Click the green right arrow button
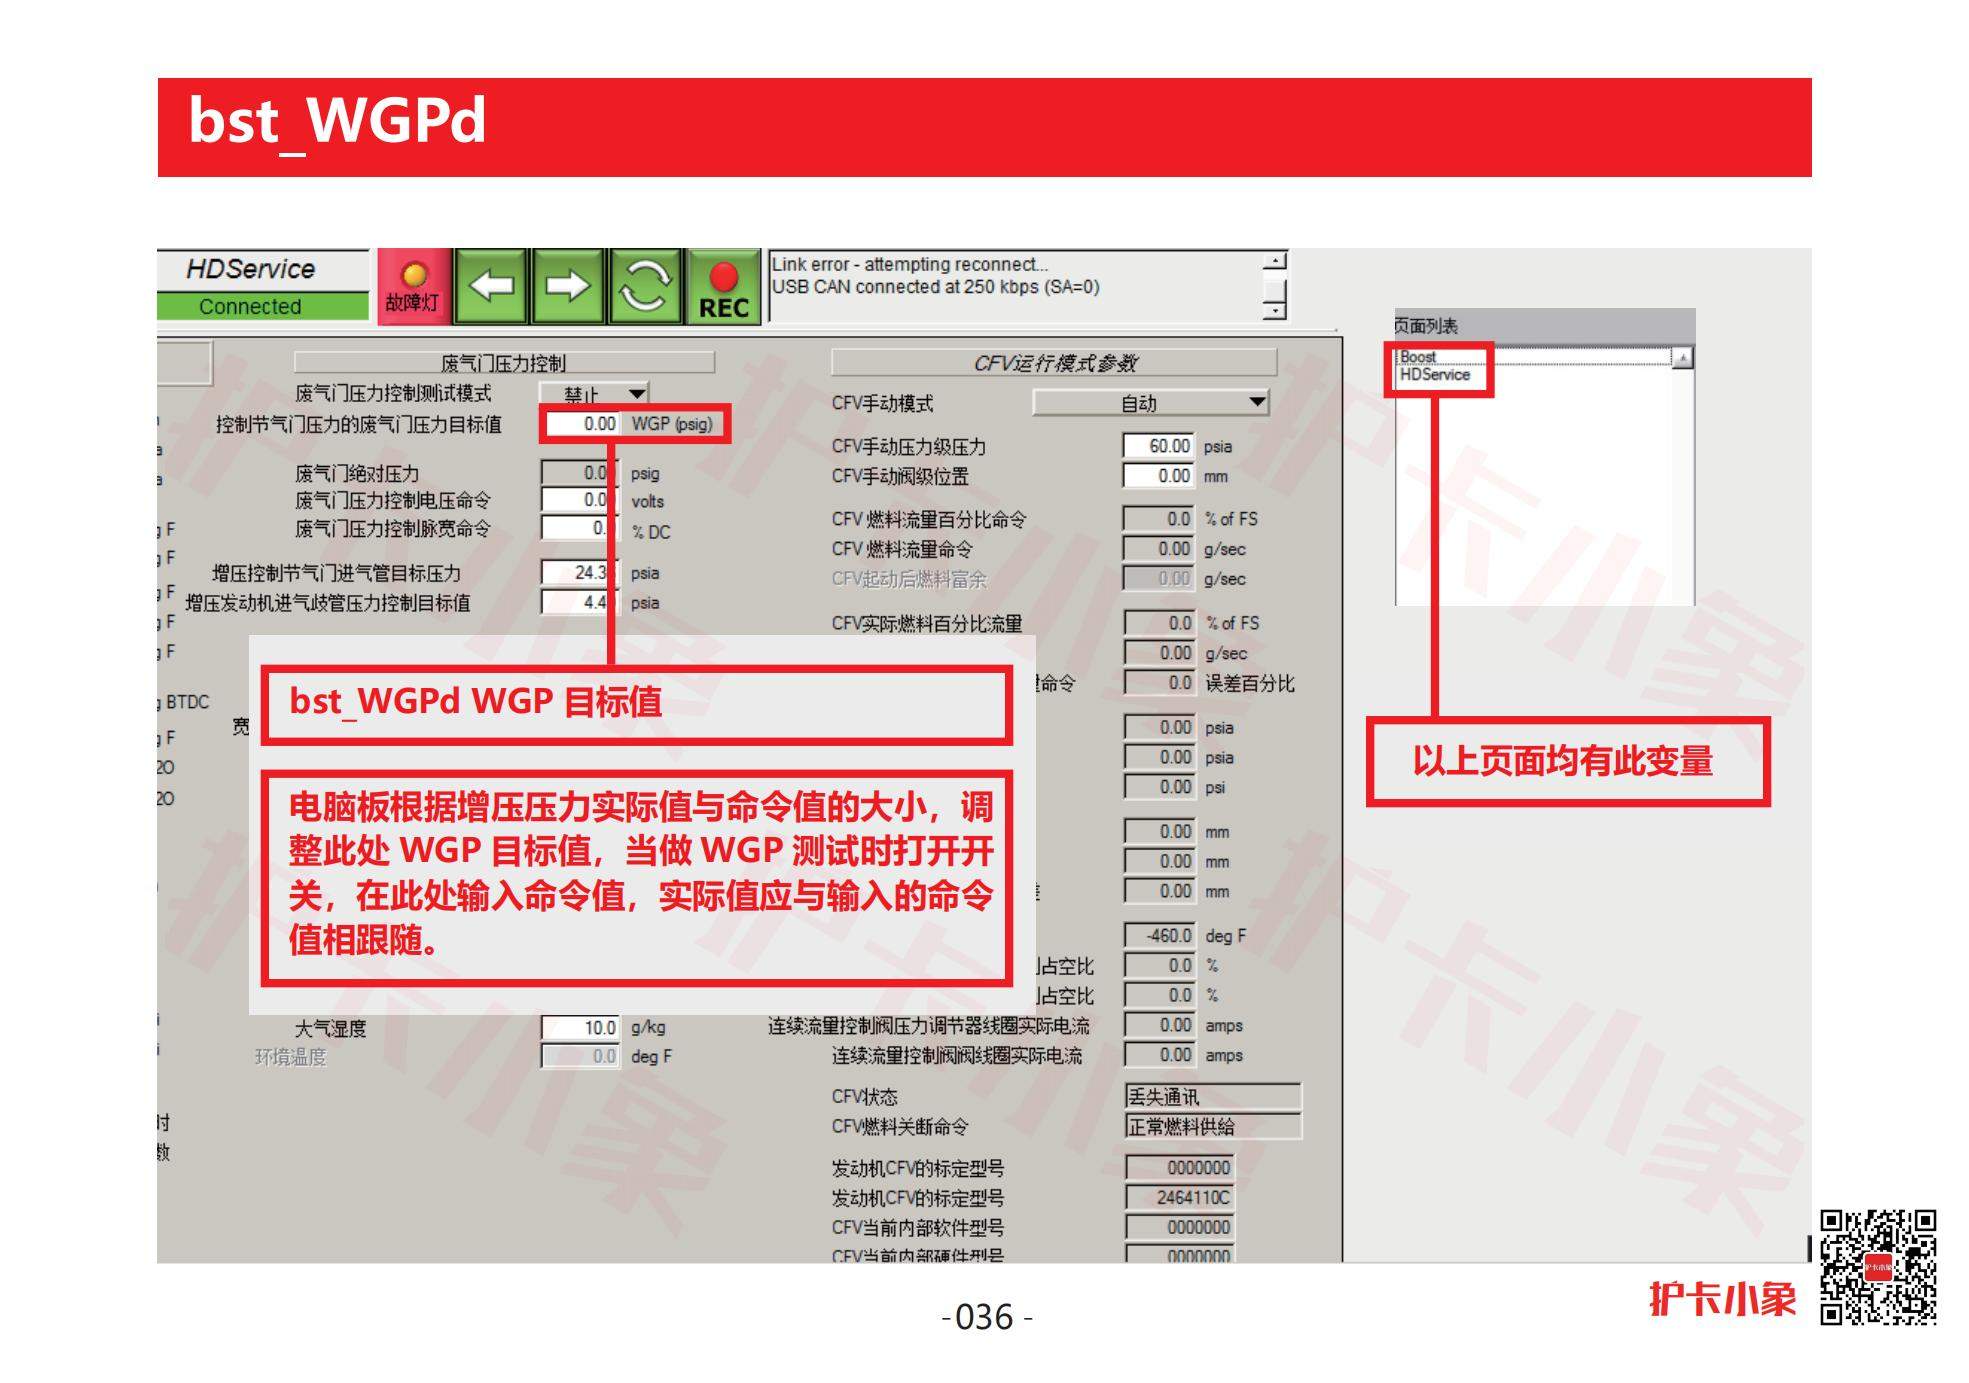The height and width of the screenshot is (1383, 1969). point(568,287)
